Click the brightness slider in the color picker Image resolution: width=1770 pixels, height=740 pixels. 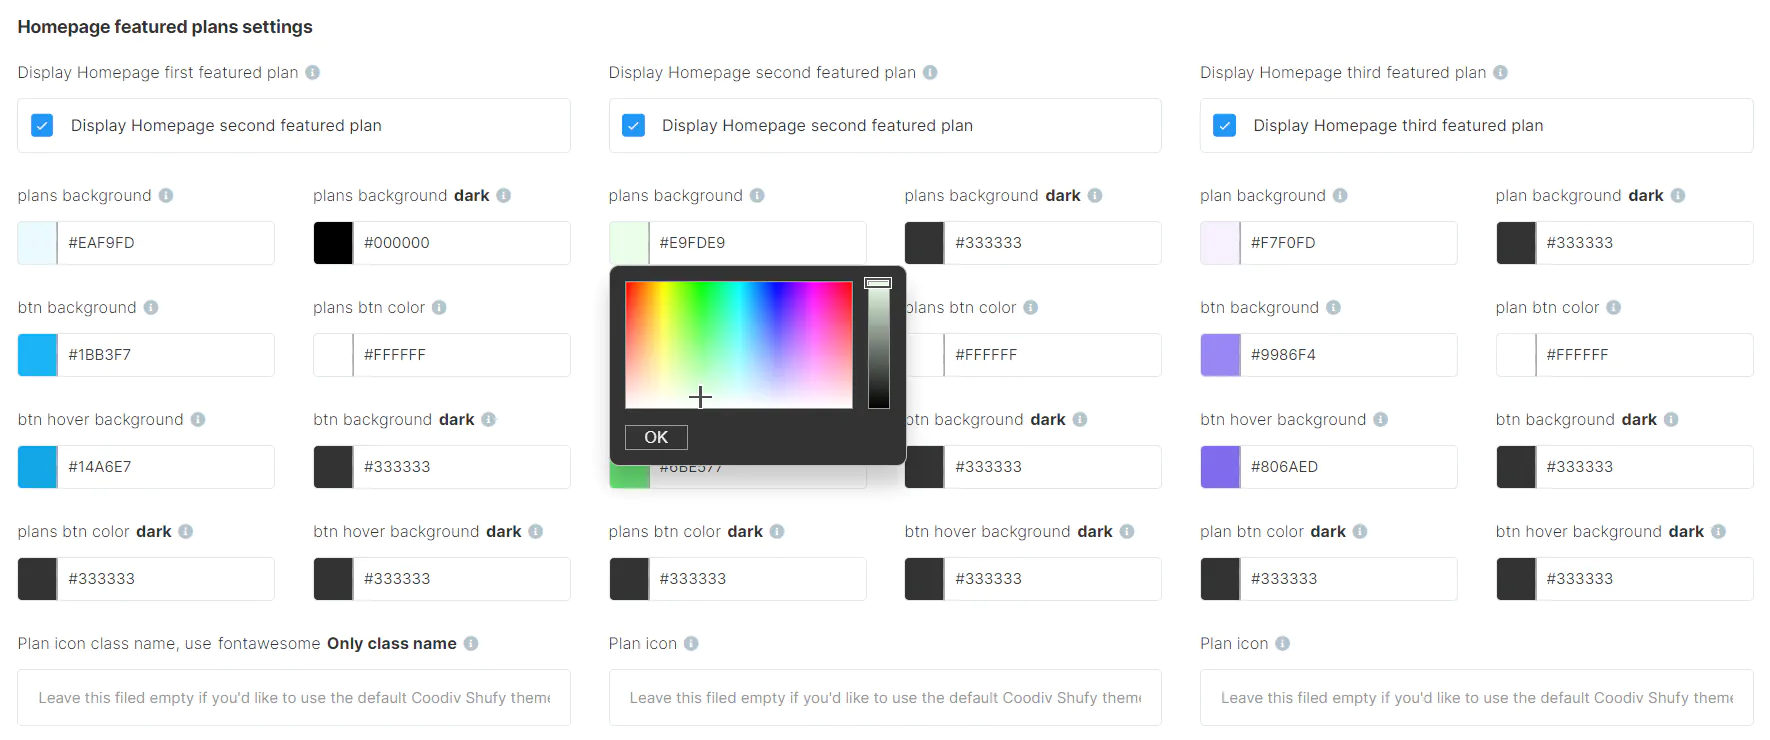pyautogui.click(x=878, y=345)
